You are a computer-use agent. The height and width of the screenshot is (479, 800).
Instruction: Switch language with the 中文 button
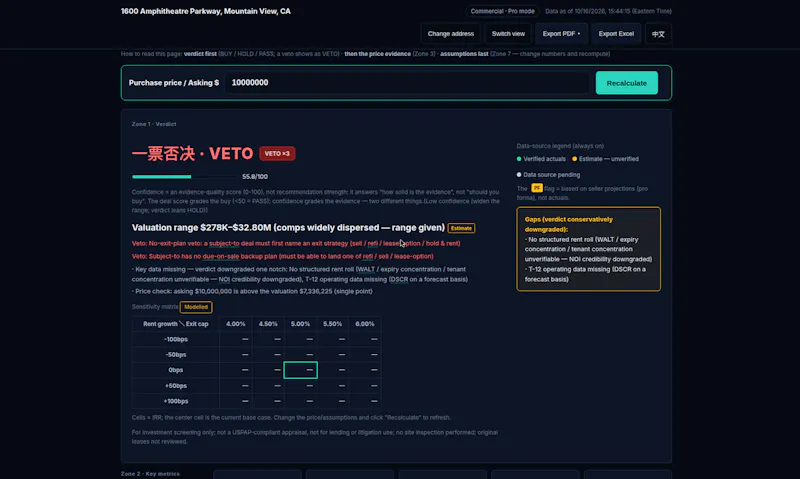[x=658, y=34]
